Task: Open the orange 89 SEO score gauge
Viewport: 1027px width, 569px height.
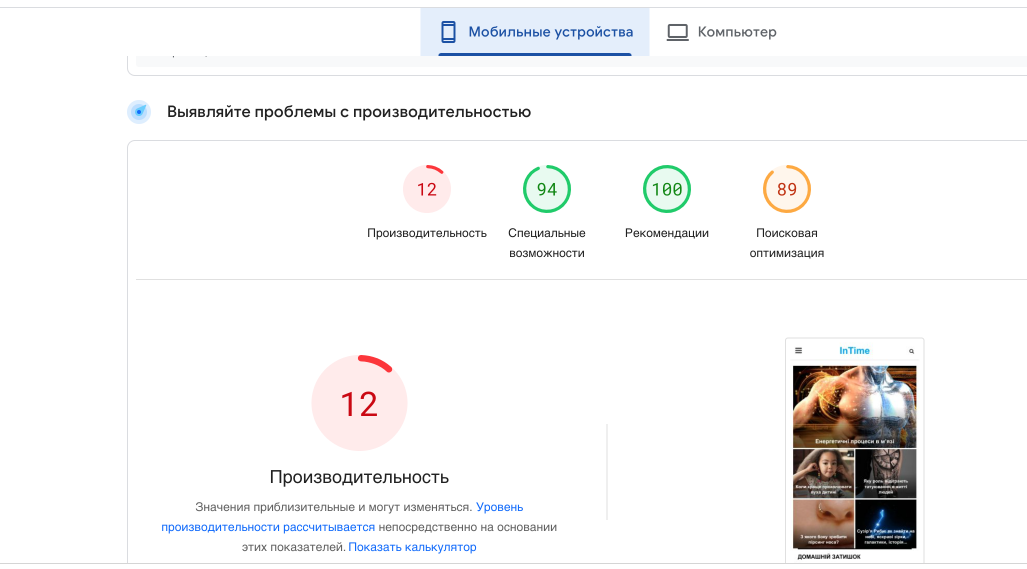Action: pyautogui.click(x=787, y=189)
